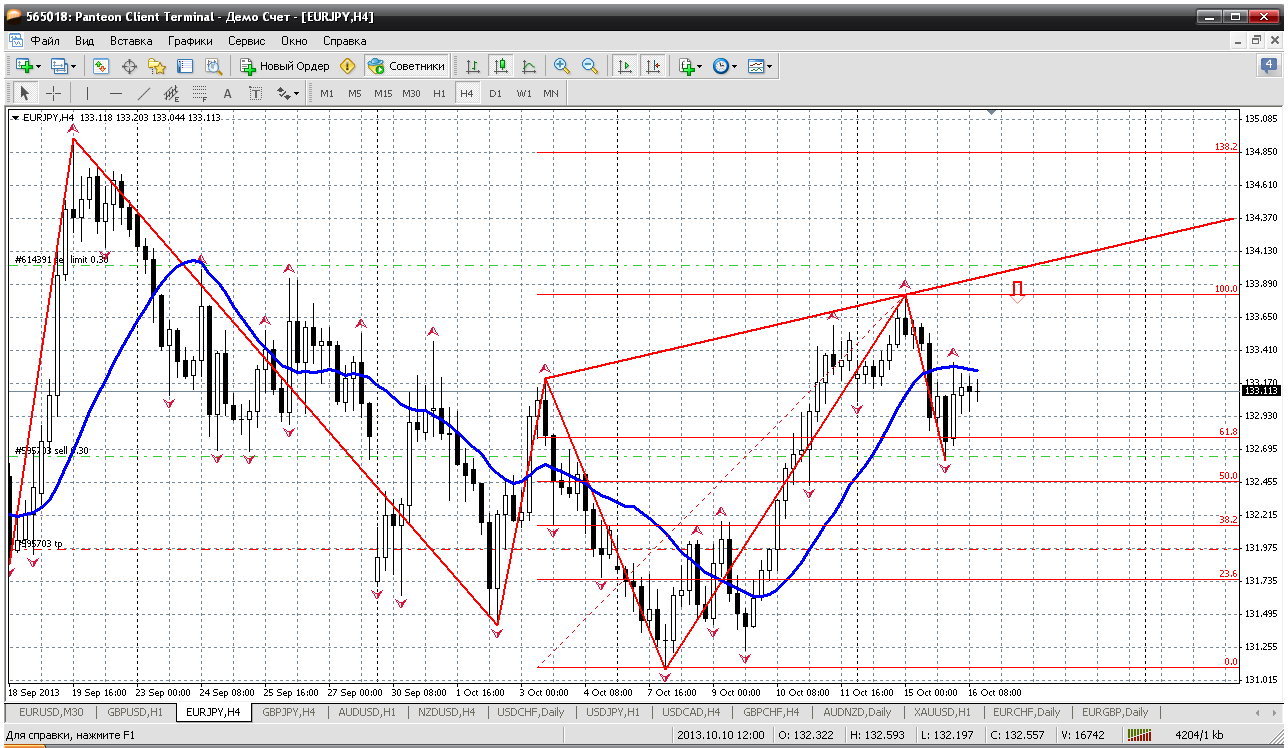Viewport: 1288px width, 748px height.
Task: Expand the Arrows objects dropdown arrow
Action: point(297,94)
